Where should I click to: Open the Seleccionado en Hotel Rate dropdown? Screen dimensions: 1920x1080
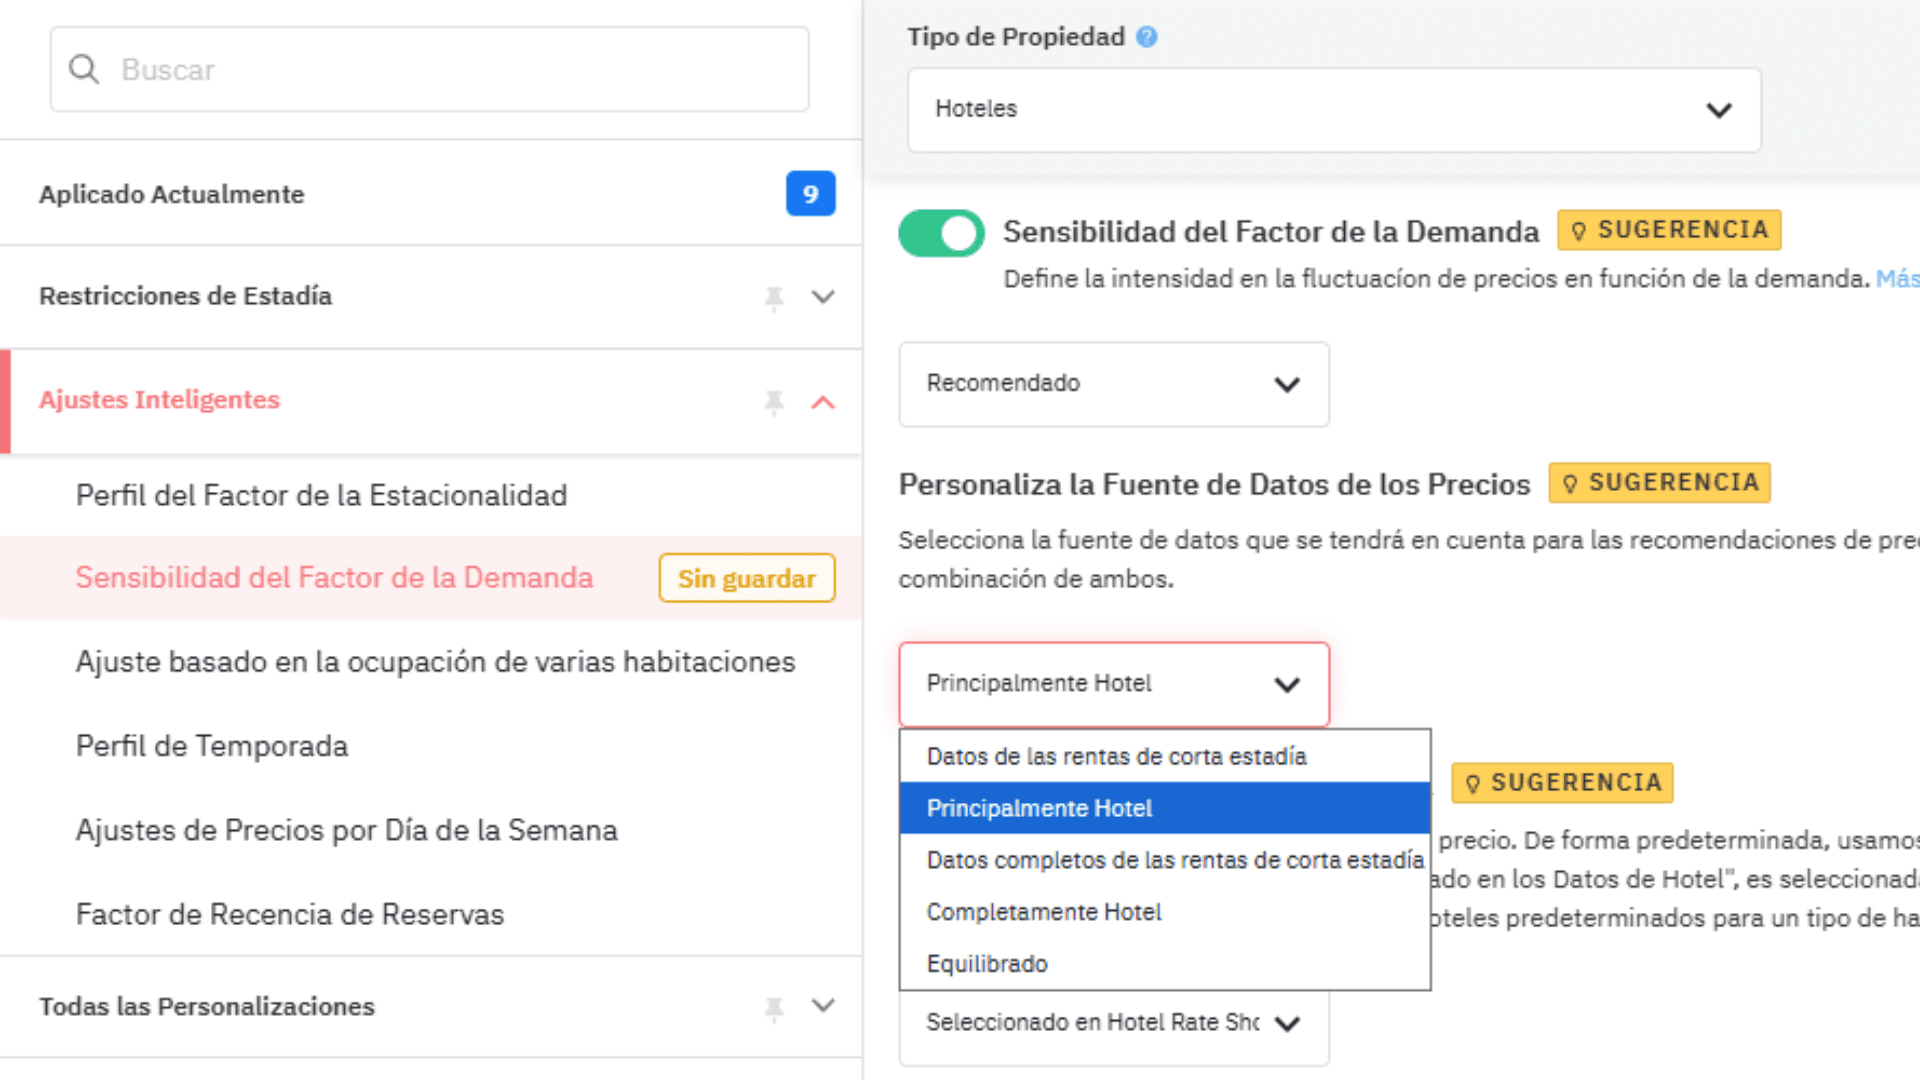(1113, 1023)
